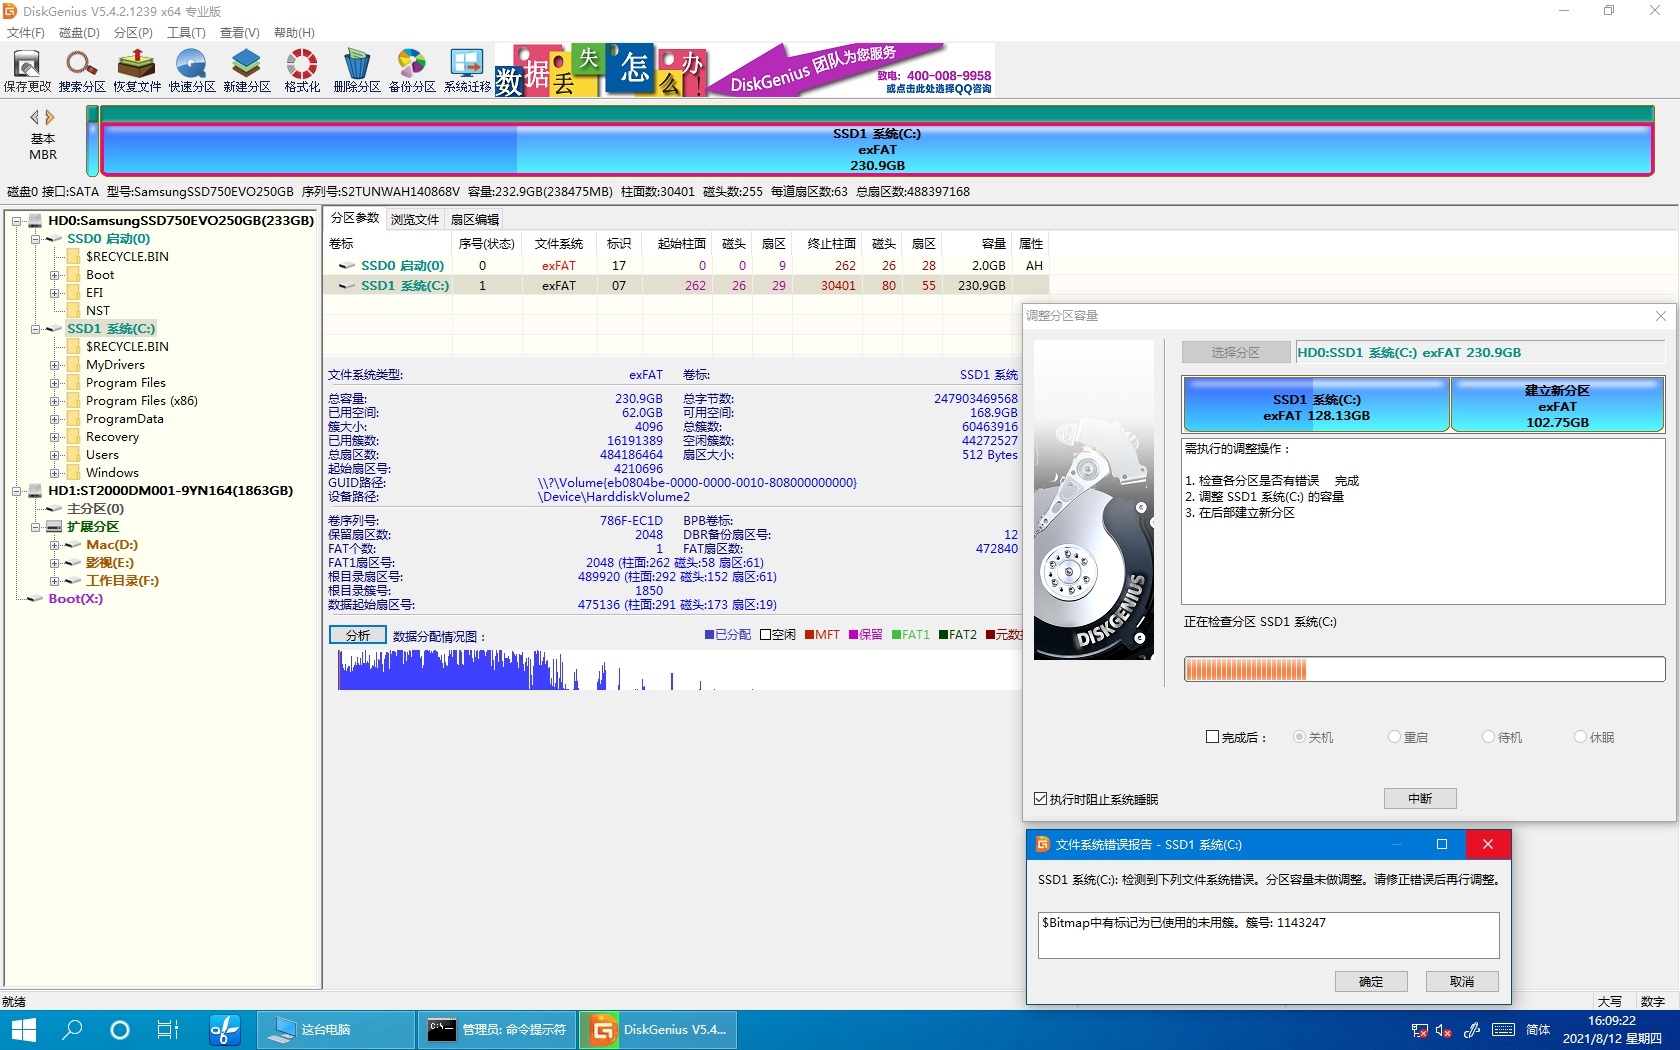Open the 文件(F) menu
The width and height of the screenshot is (1680, 1050).
tap(26, 33)
